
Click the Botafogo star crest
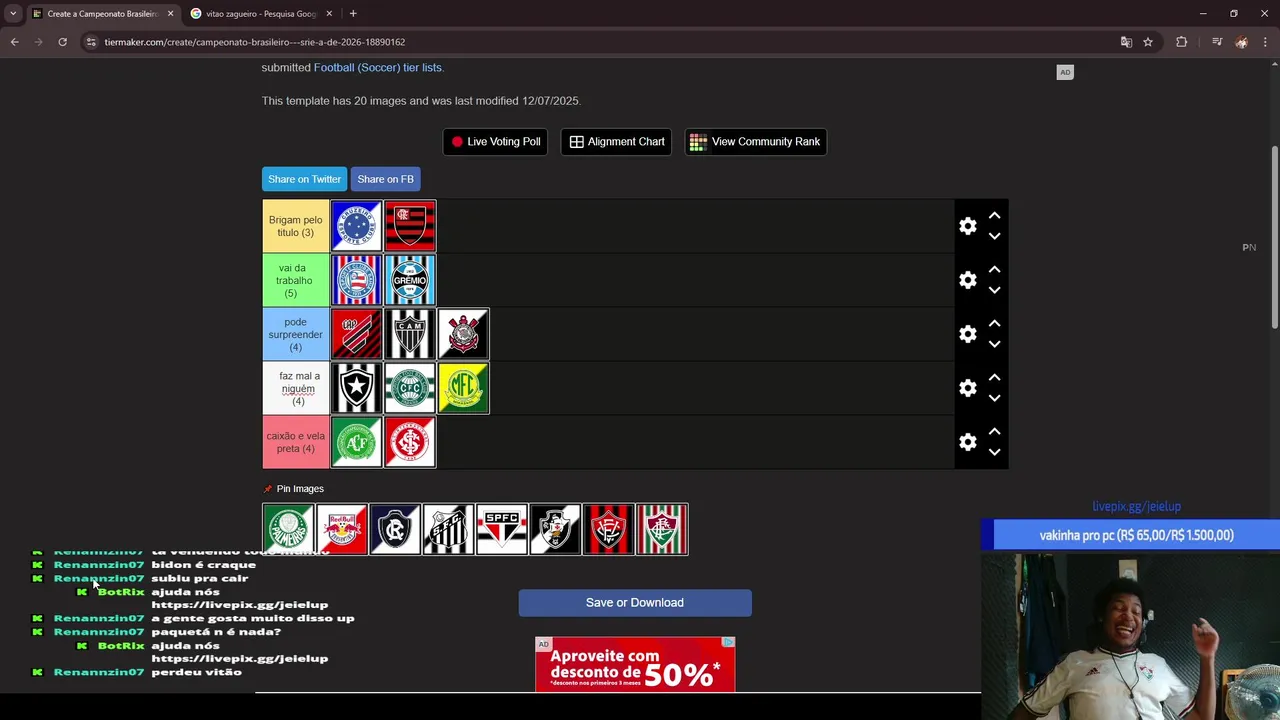[356, 388]
